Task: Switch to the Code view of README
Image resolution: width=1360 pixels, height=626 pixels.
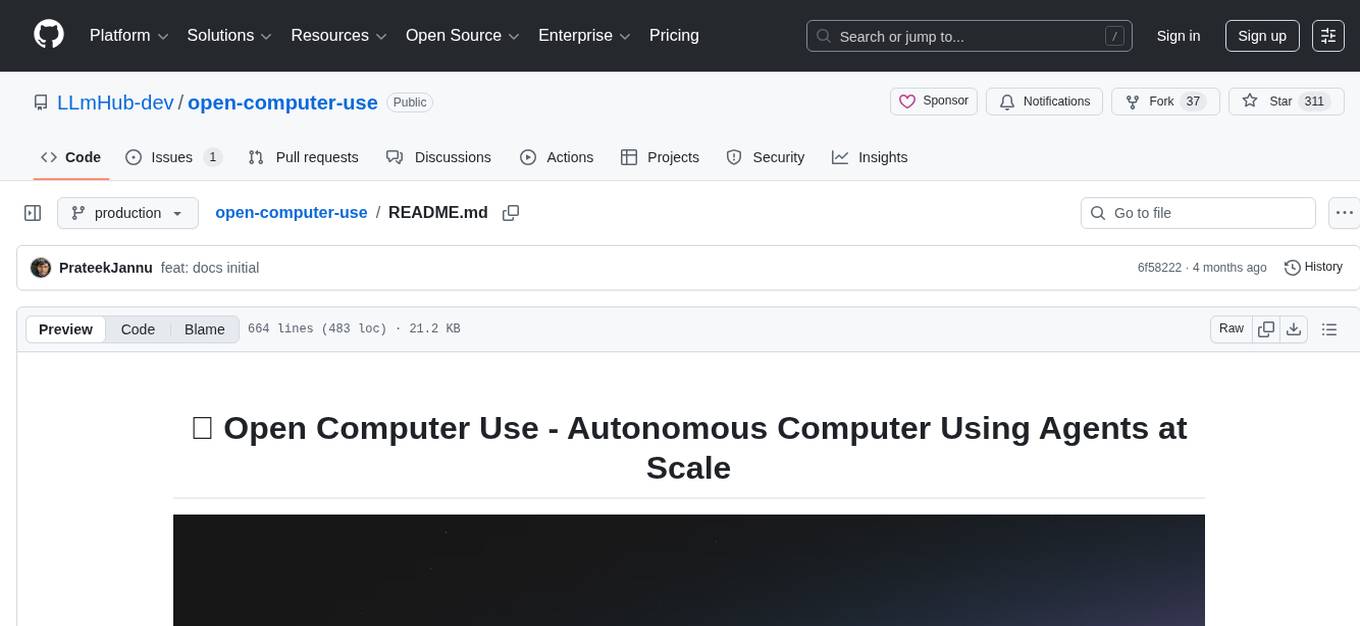Action: point(137,329)
